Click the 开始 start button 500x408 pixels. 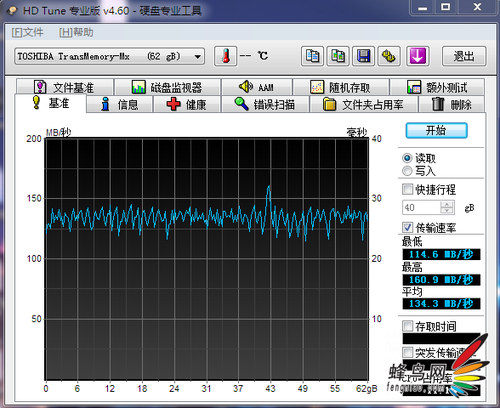click(436, 130)
